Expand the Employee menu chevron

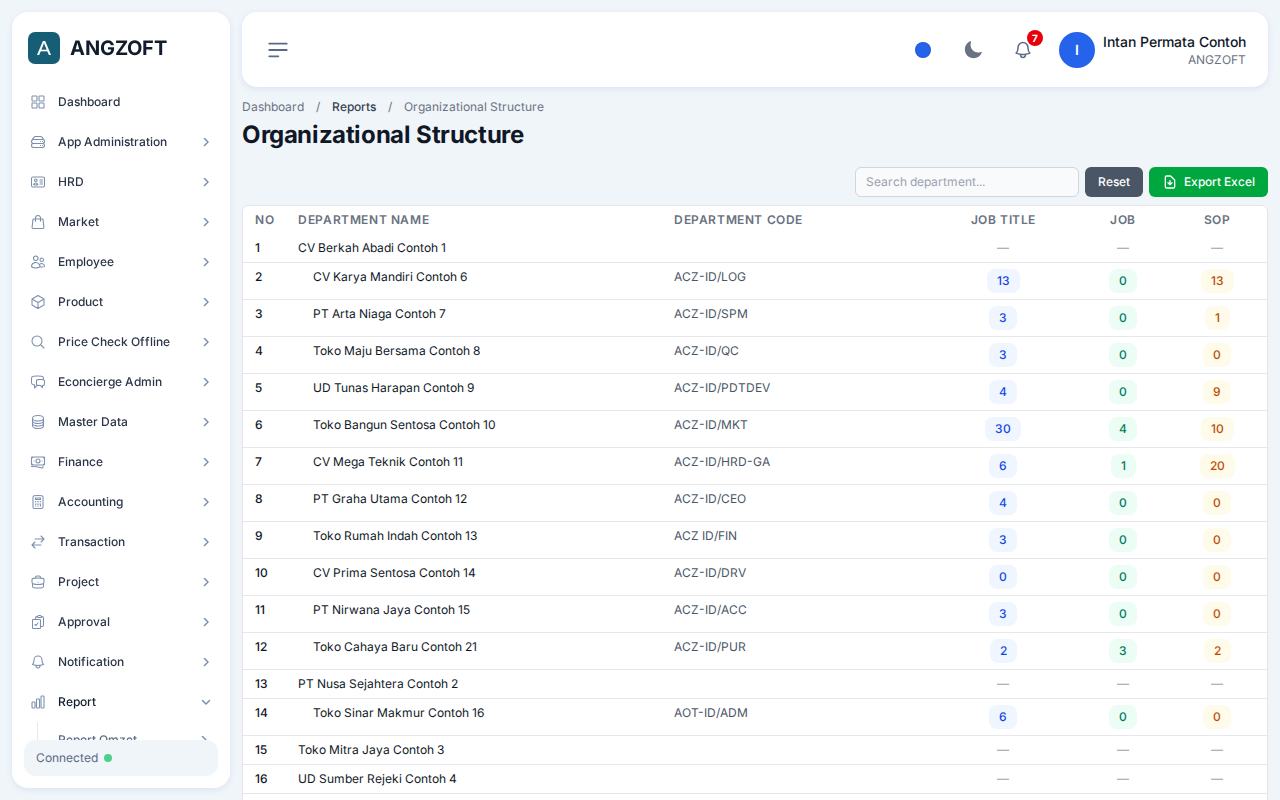206,262
